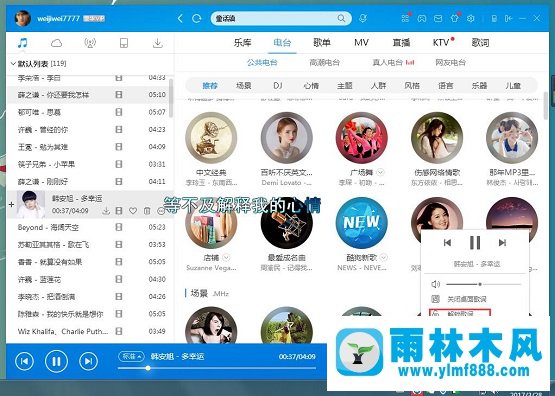This screenshot has height=396, width=555.
Task: Open the cloud music icon in left panel
Action: click(x=56, y=43)
